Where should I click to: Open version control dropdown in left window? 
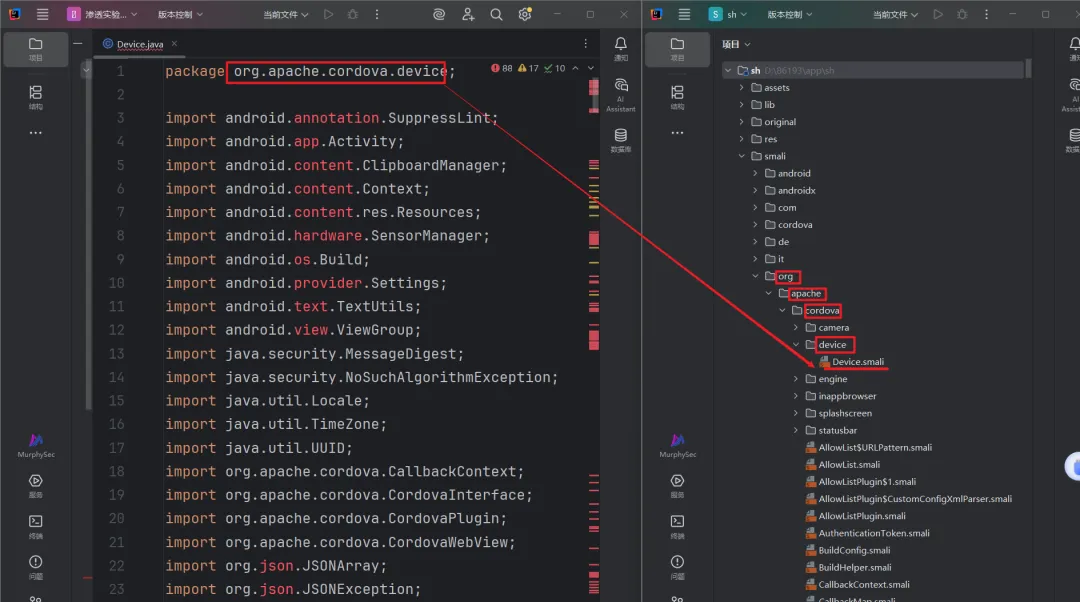tap(180, 14)
